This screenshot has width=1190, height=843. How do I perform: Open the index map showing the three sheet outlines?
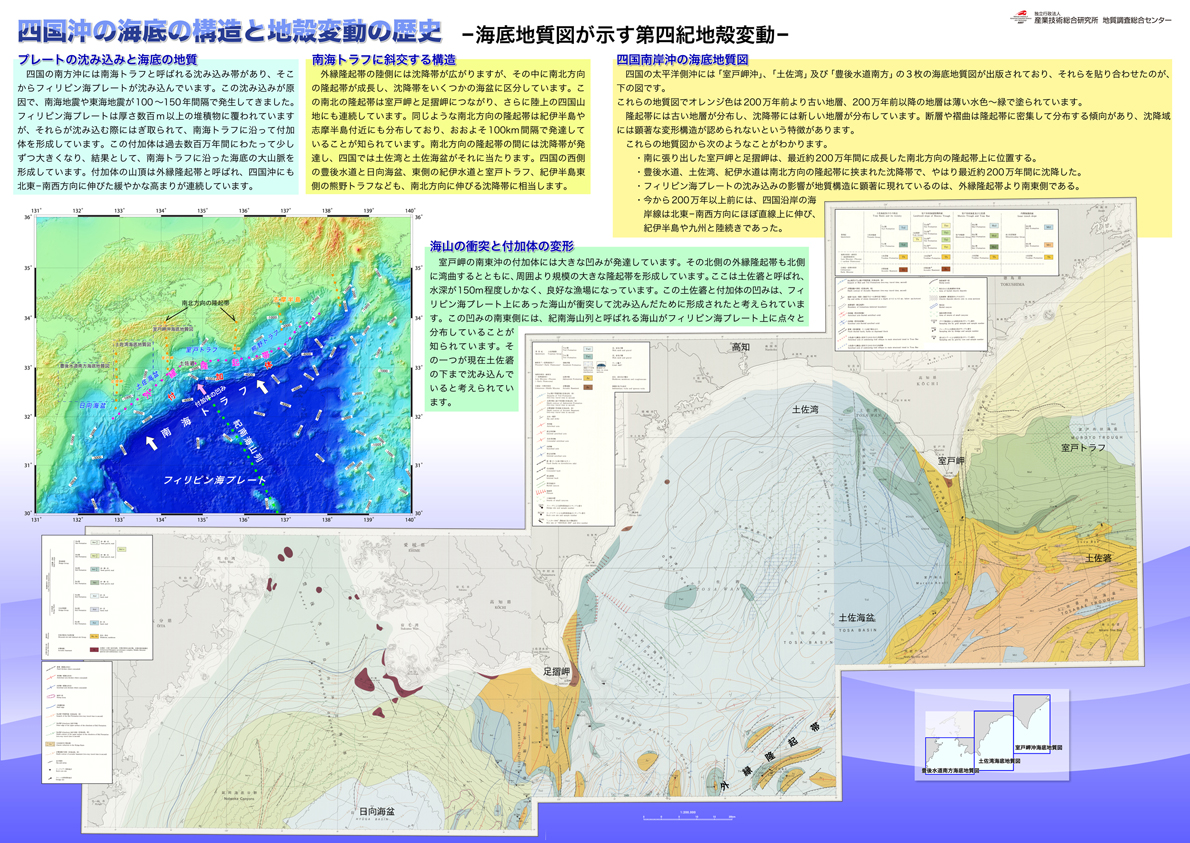(992, 734)
